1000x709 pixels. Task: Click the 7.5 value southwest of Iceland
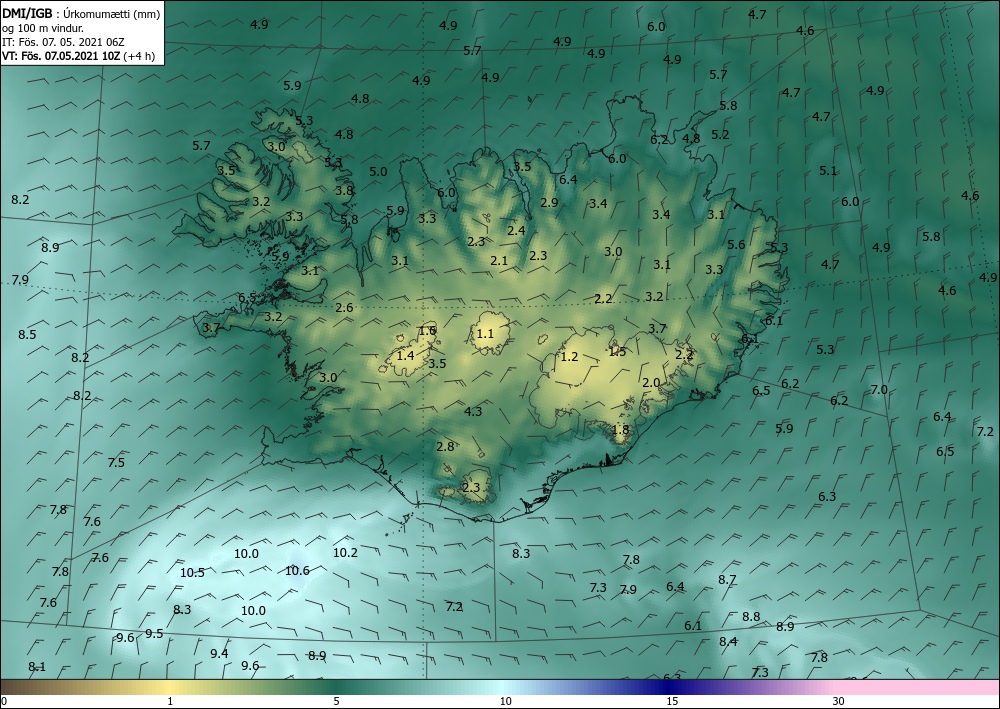[116, 463]
